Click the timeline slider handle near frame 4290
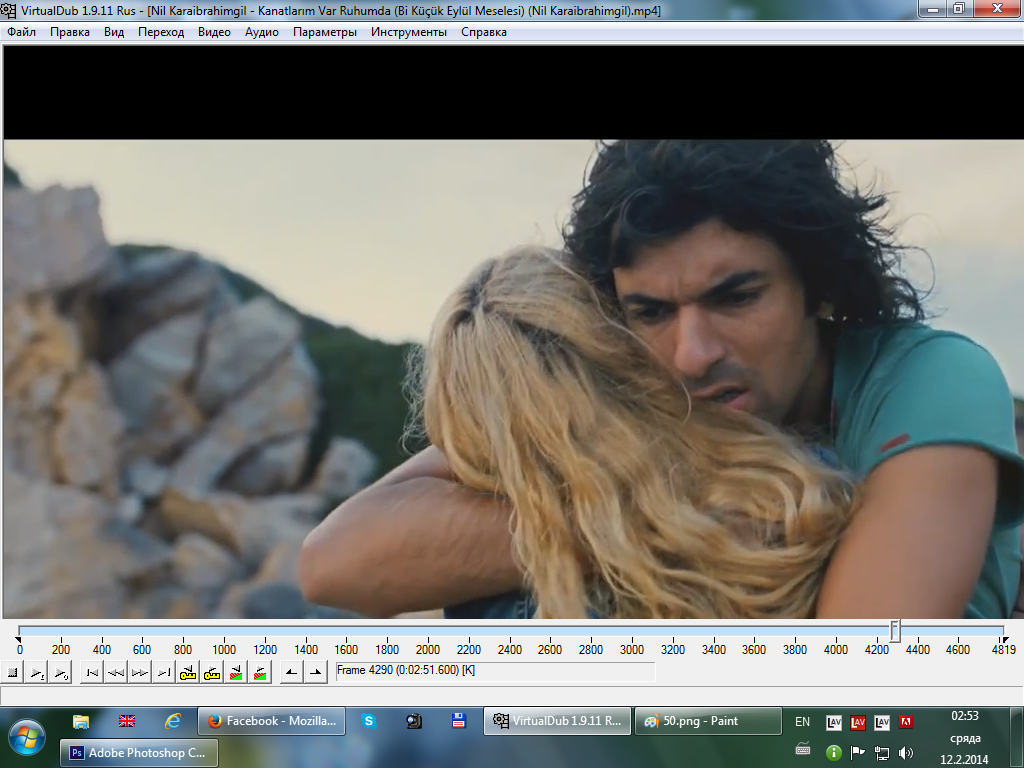The height and width of the screenshot is (768, 1024). (x=895, y=631)
